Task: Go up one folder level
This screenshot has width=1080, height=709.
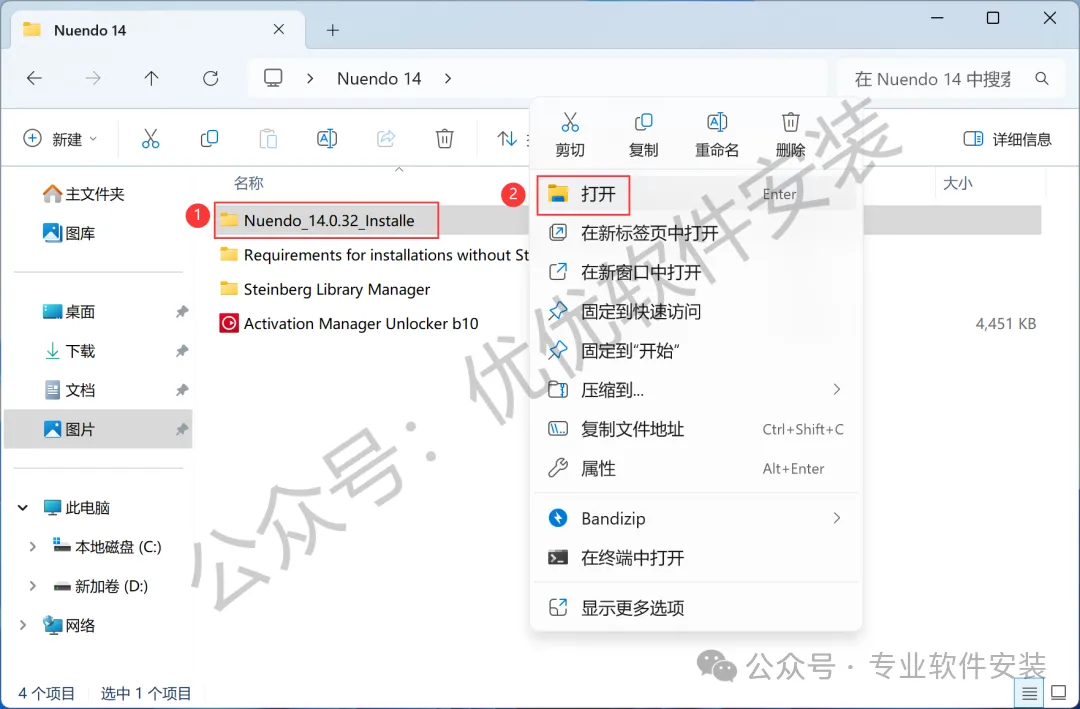Action: (152, 79)
